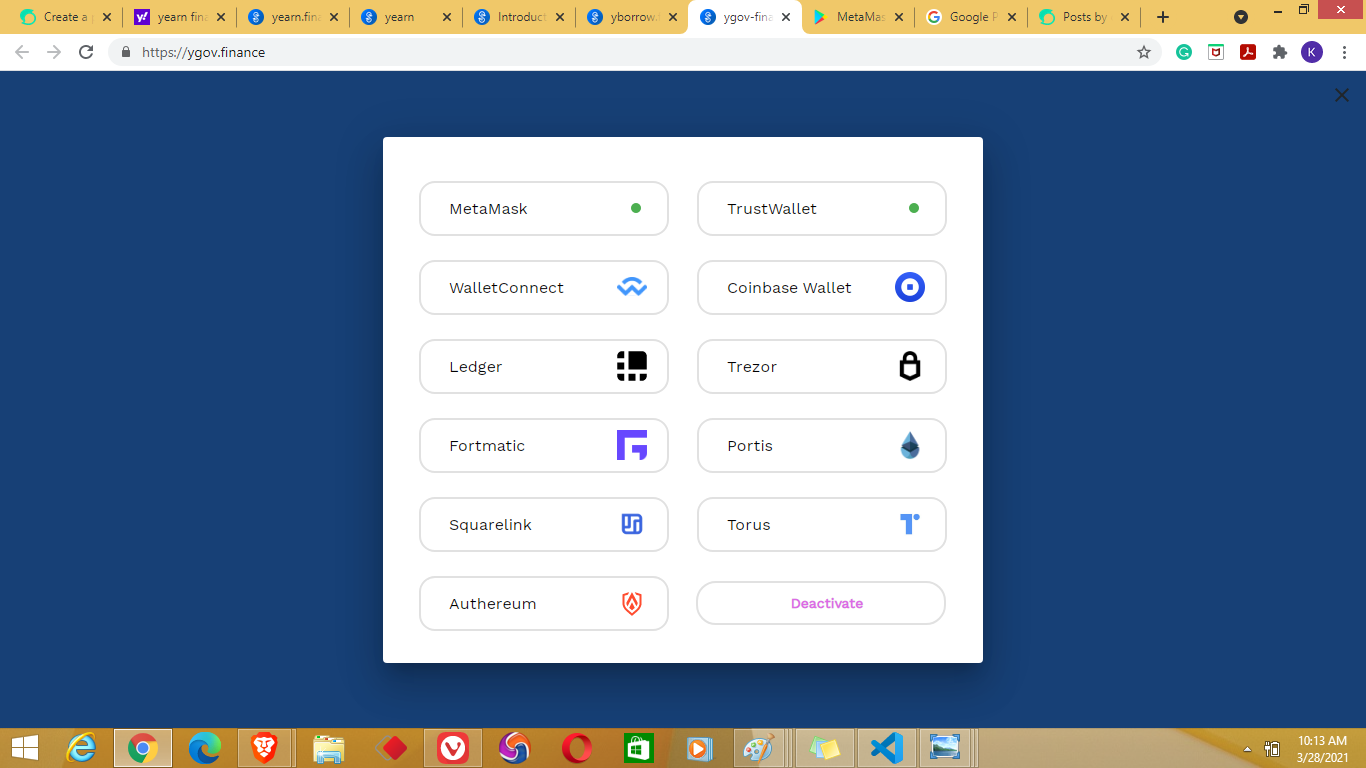Launch Vivaldi browser from taskbar
Viewport: 1366px width, 768px height.
(453, 748)
